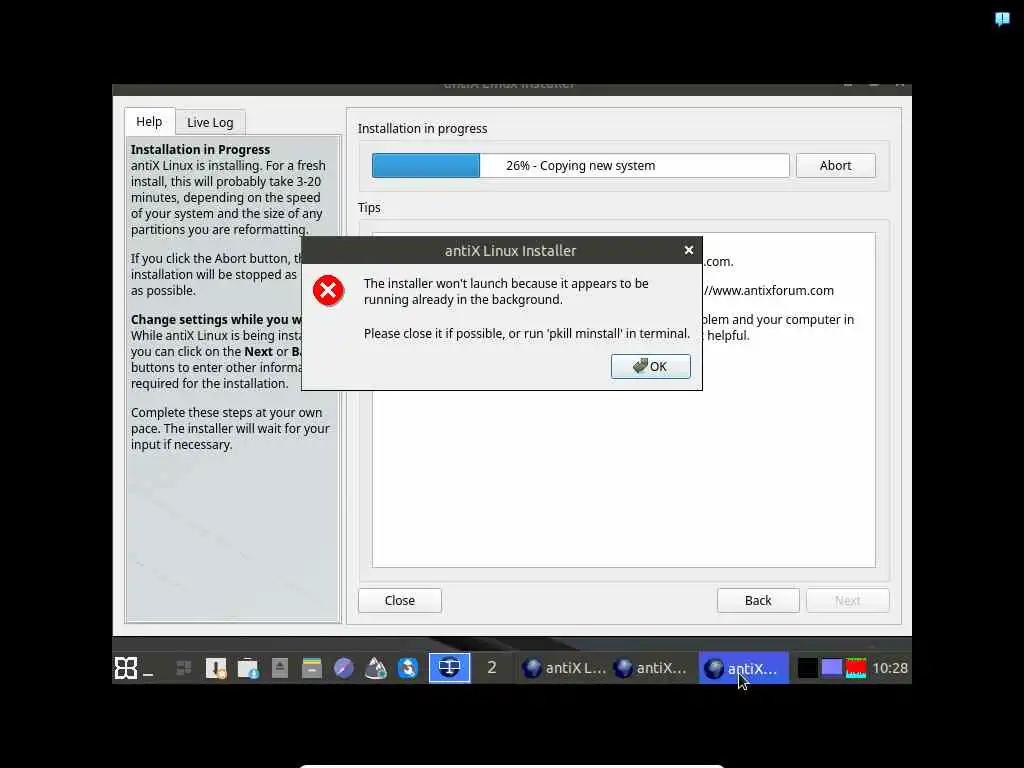Select the Help tab

[x=149, y=121]
